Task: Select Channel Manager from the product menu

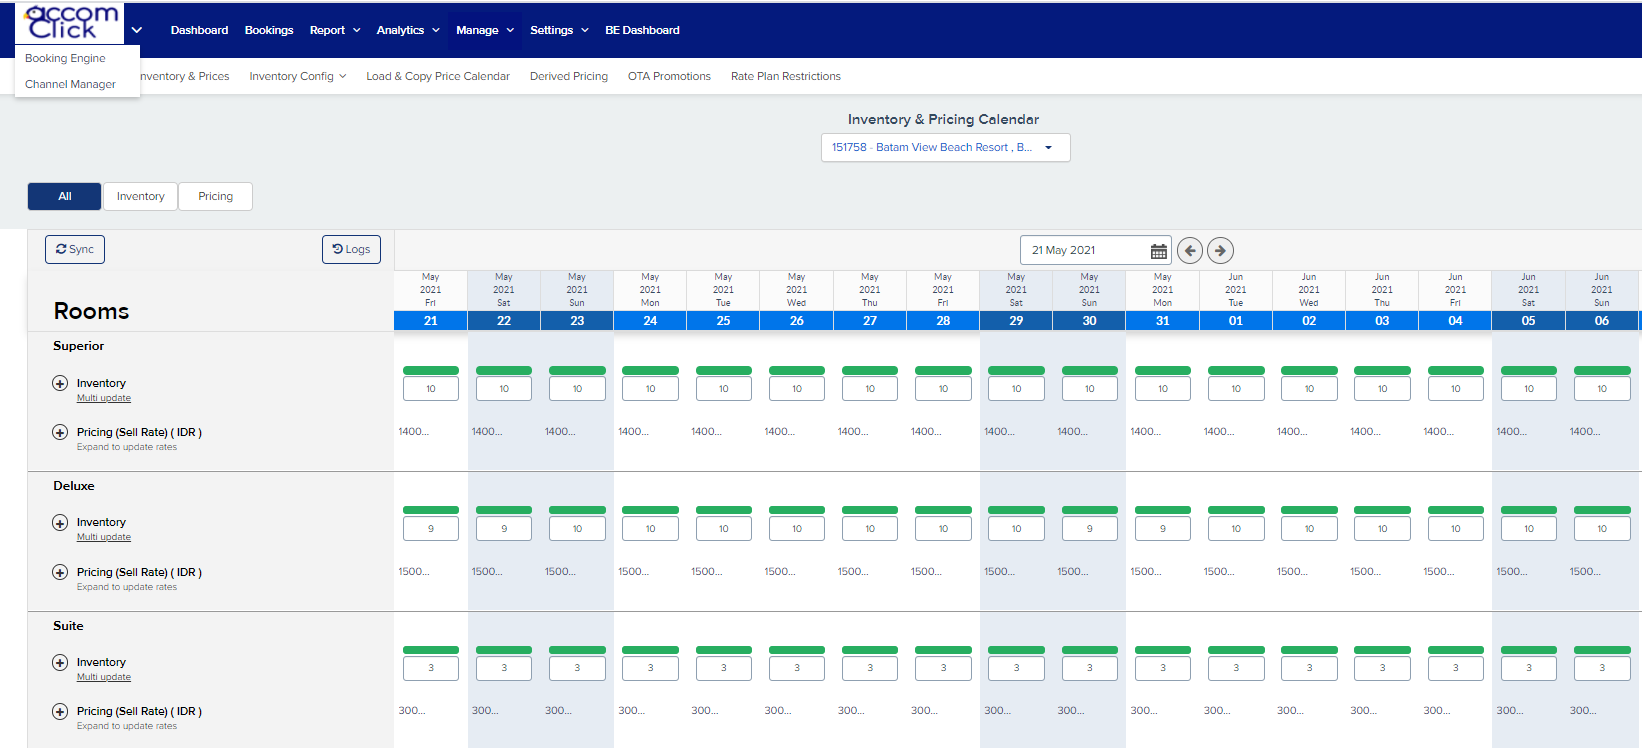Action: pyautogui.click(x=70, y=84)
